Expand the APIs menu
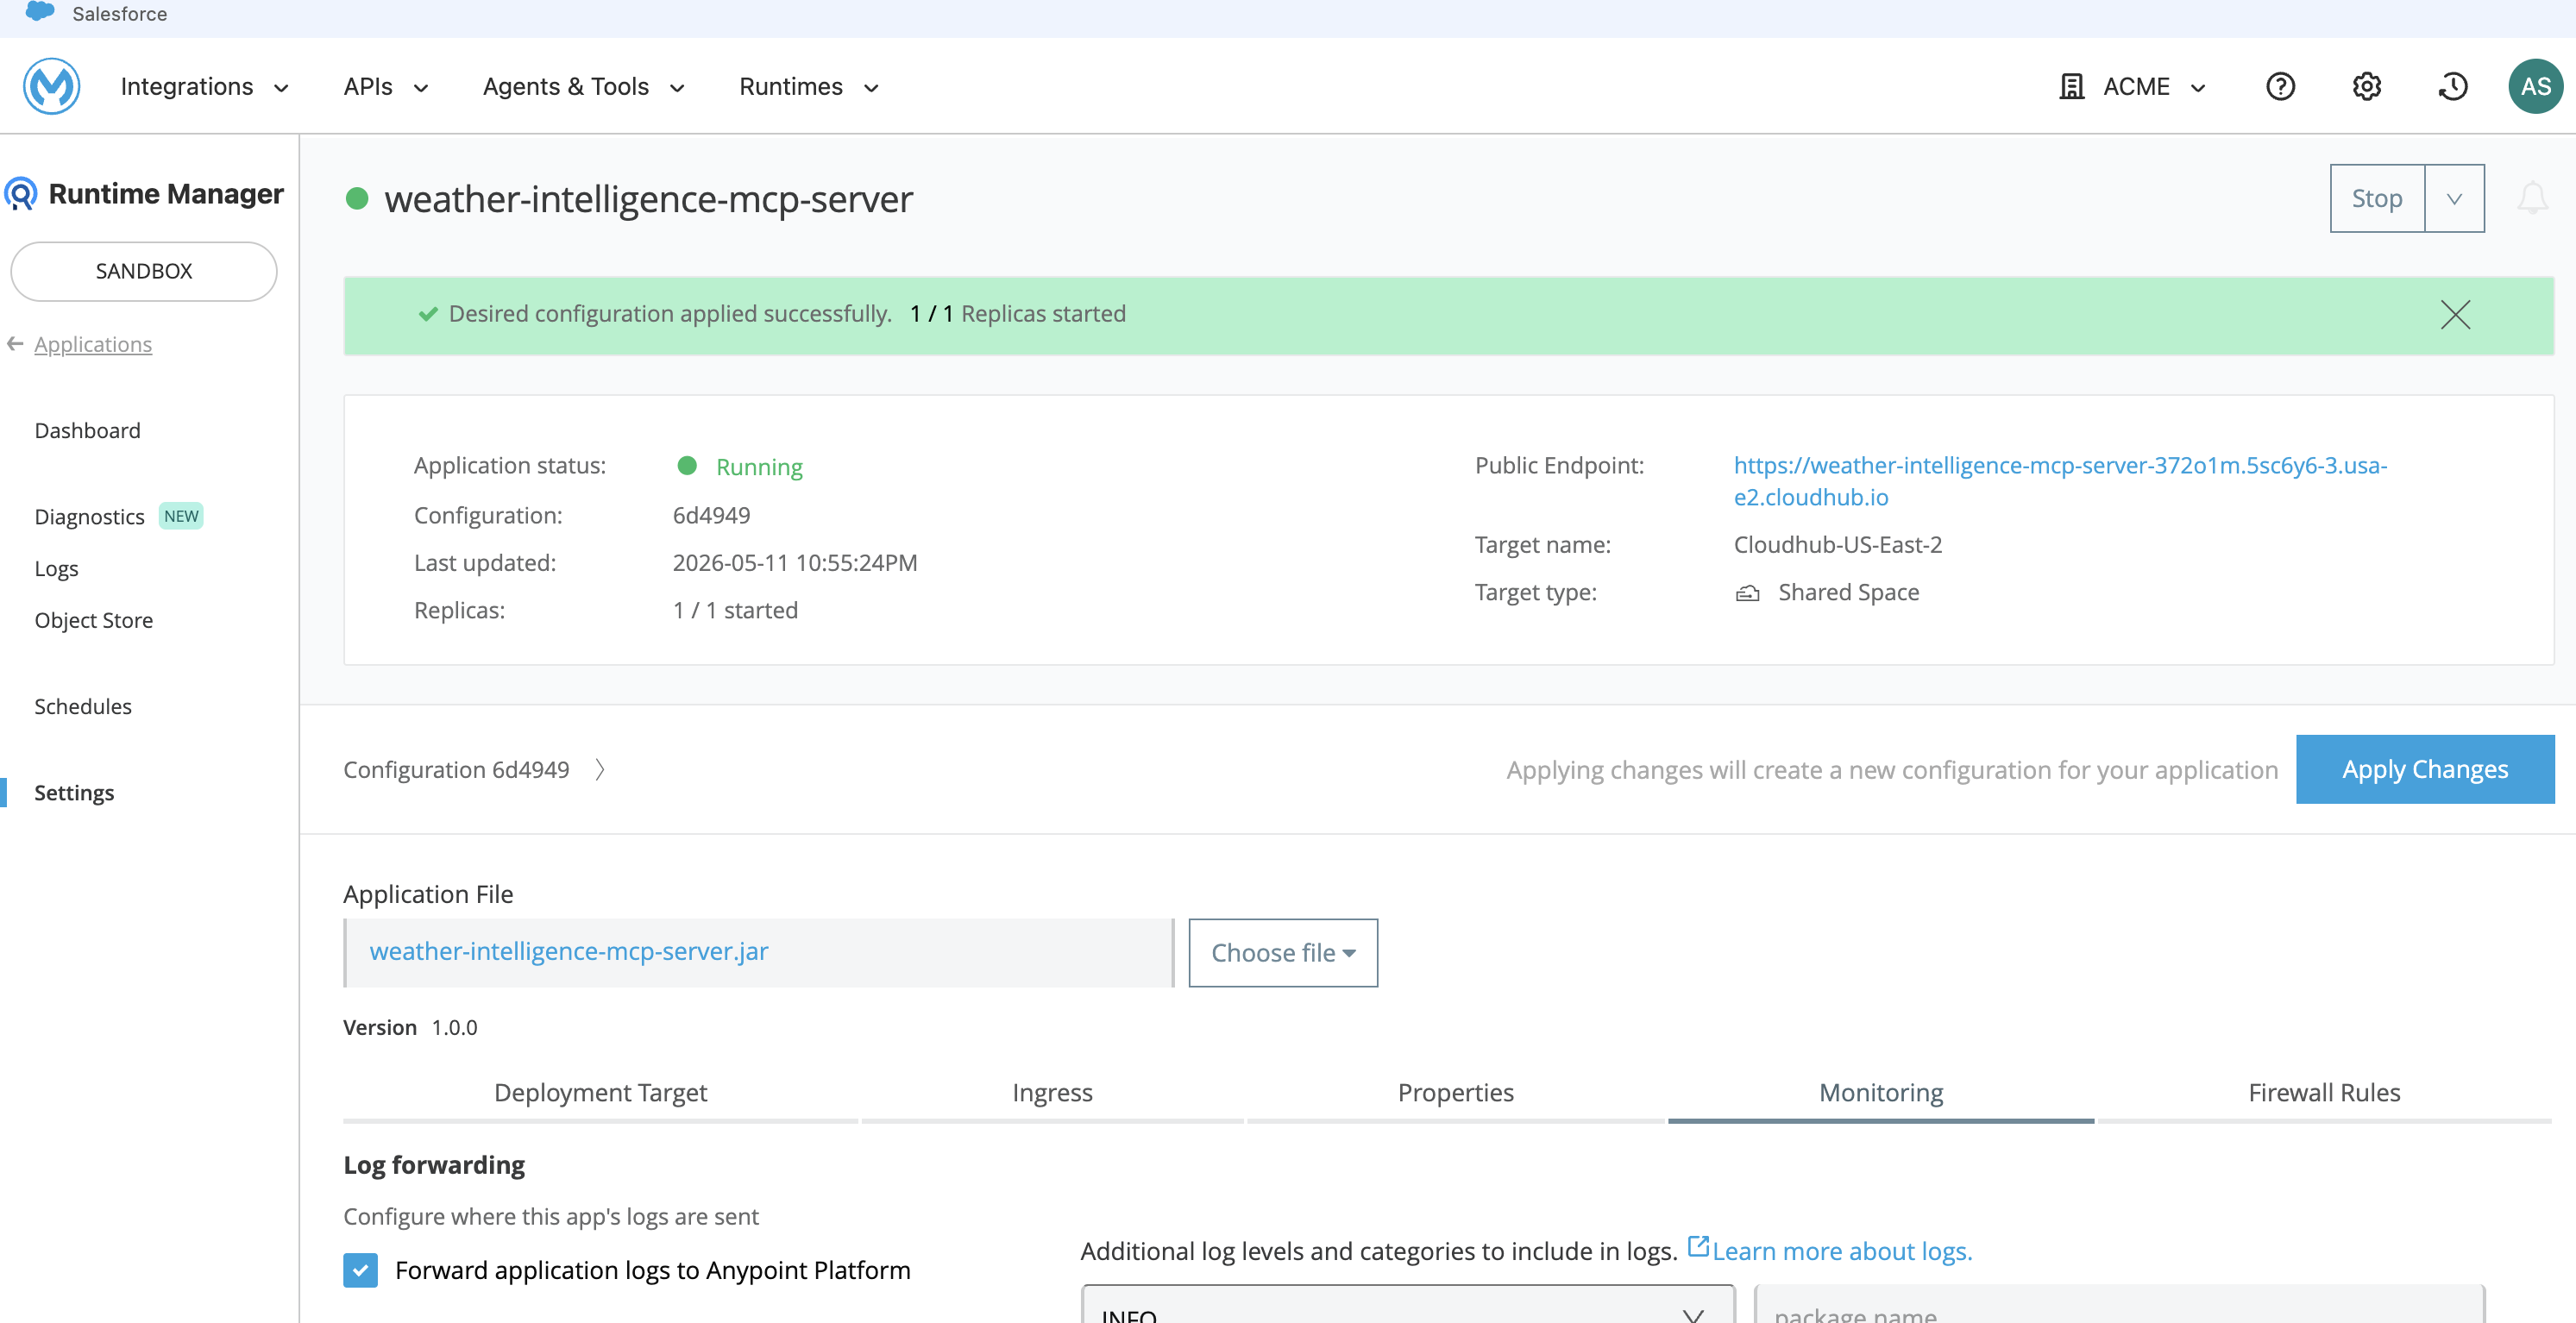Screen dimensions: 2576x1323 click(x=386, y=87)
